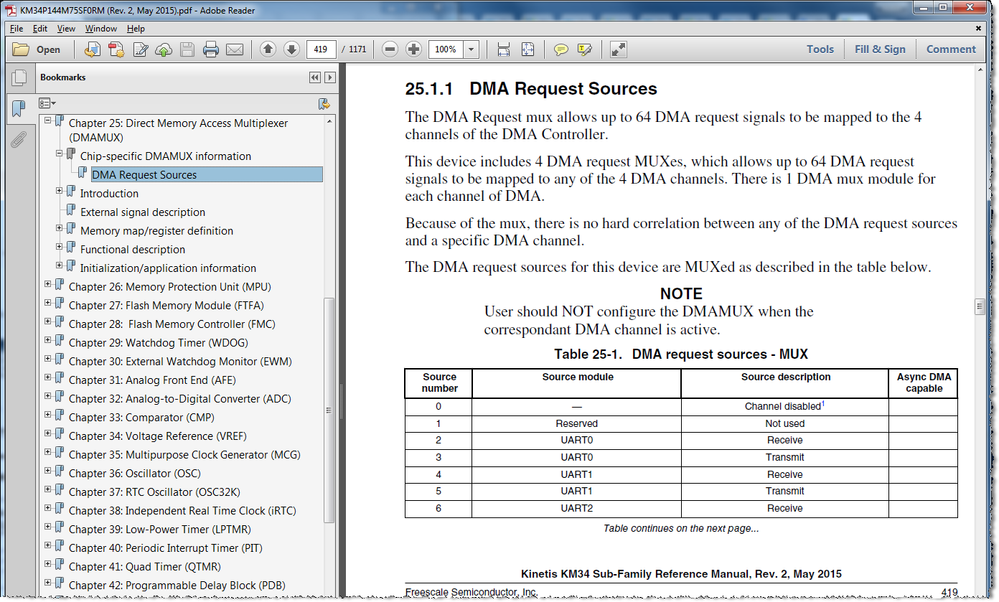Select the Highlight Text tool
Viewport: 999px width, 602px height.
[584, 48]
